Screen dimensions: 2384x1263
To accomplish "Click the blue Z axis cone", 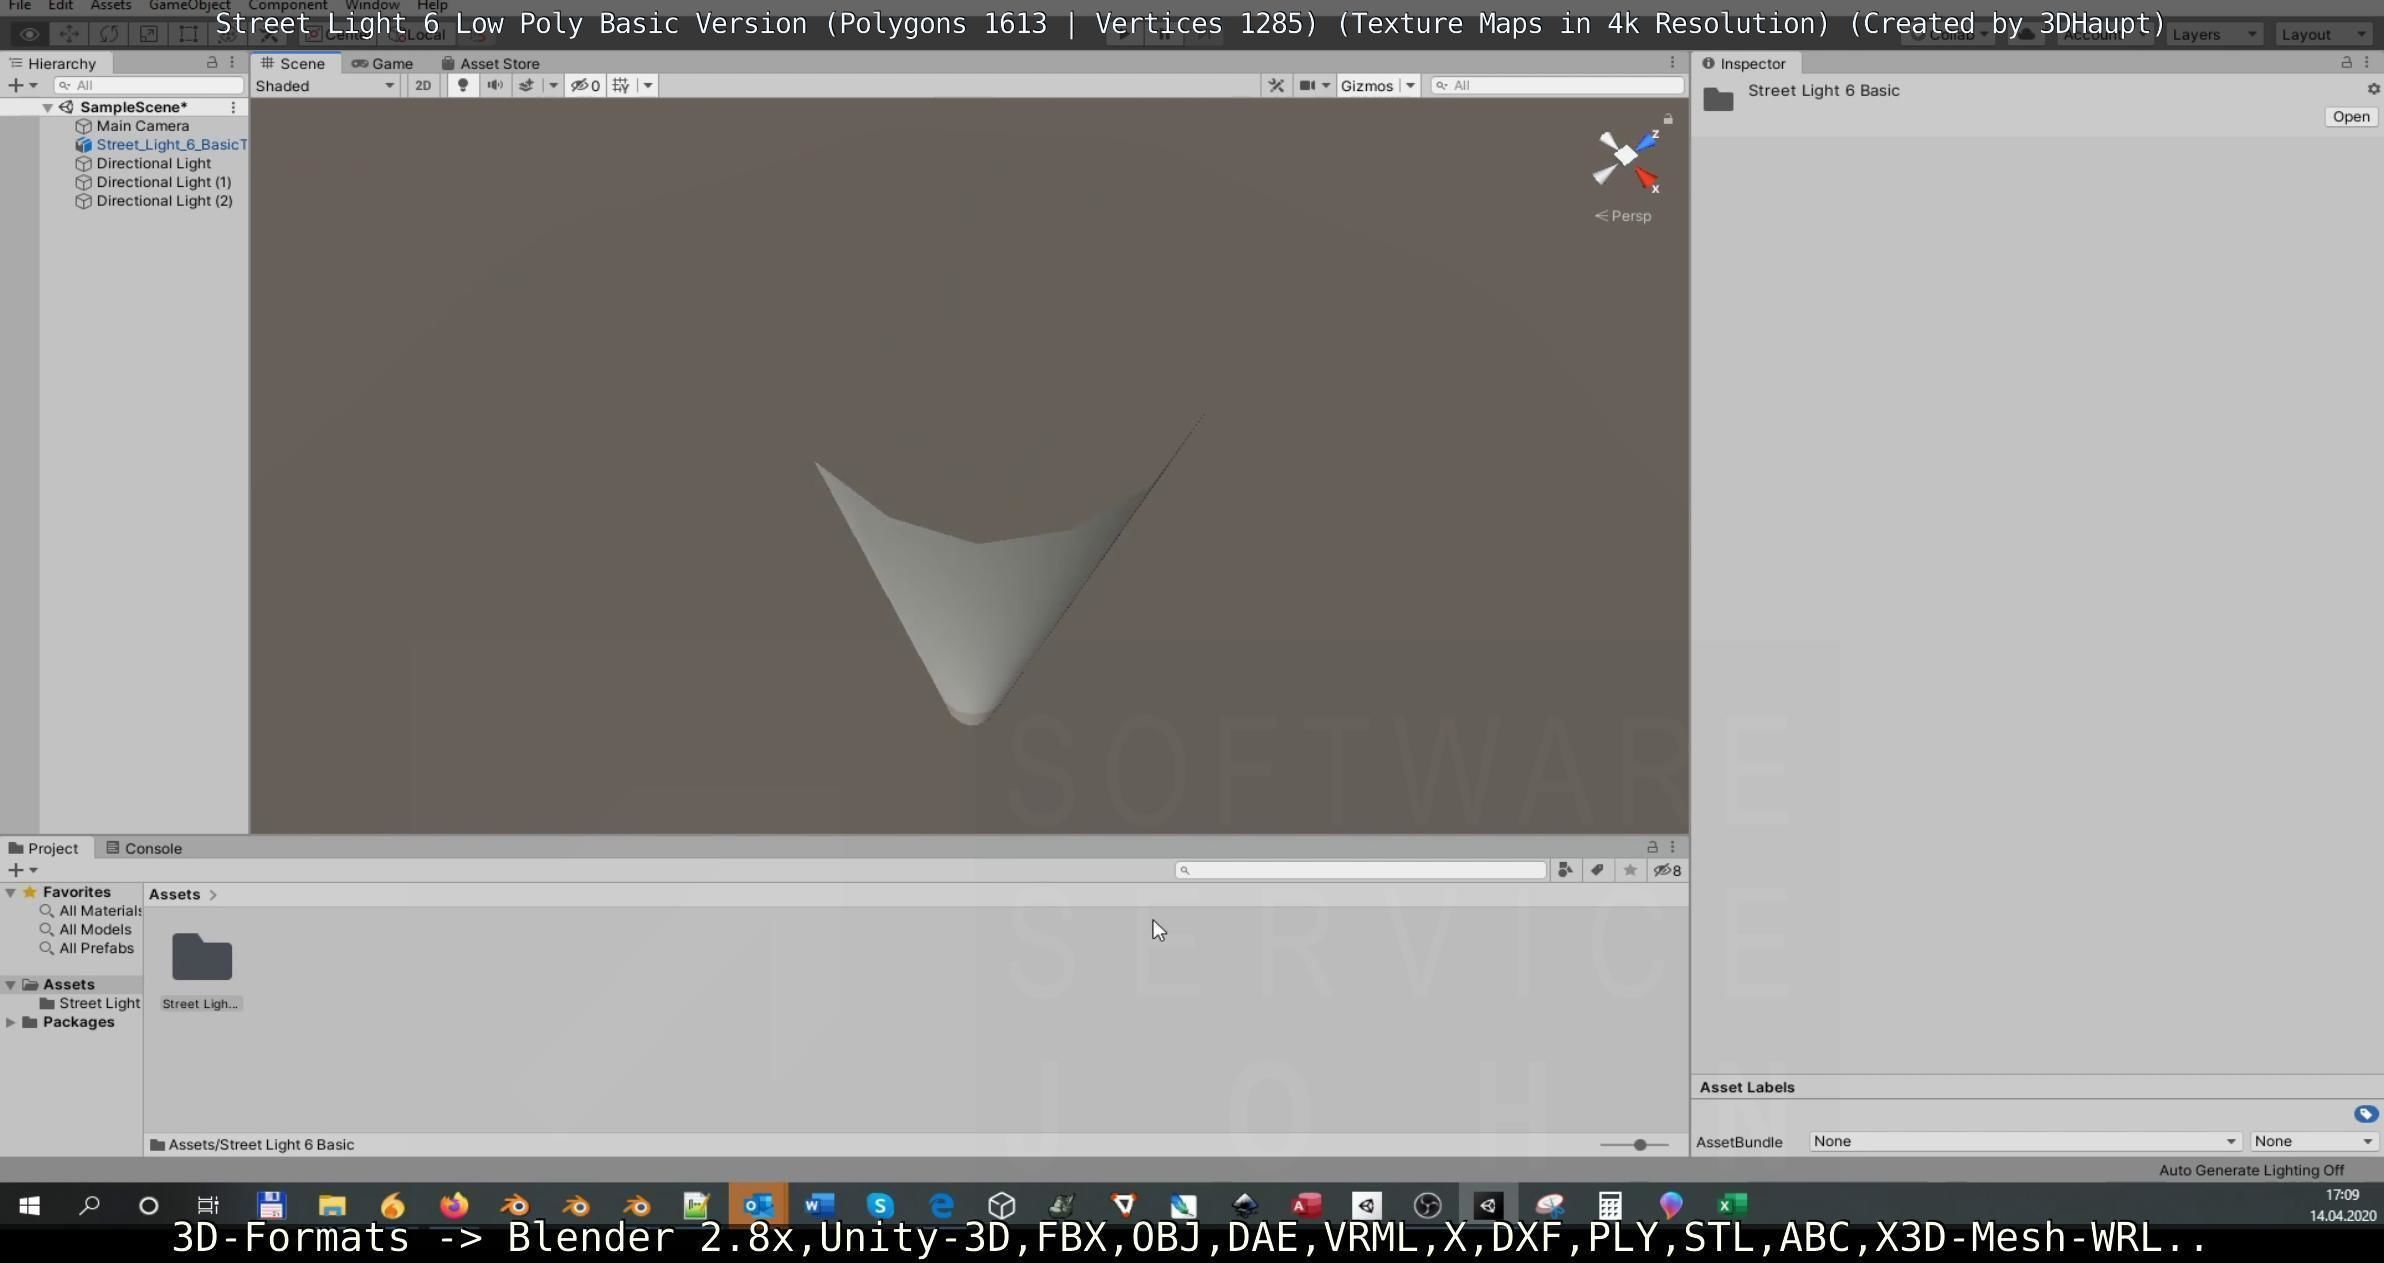I will point(1646,142).
